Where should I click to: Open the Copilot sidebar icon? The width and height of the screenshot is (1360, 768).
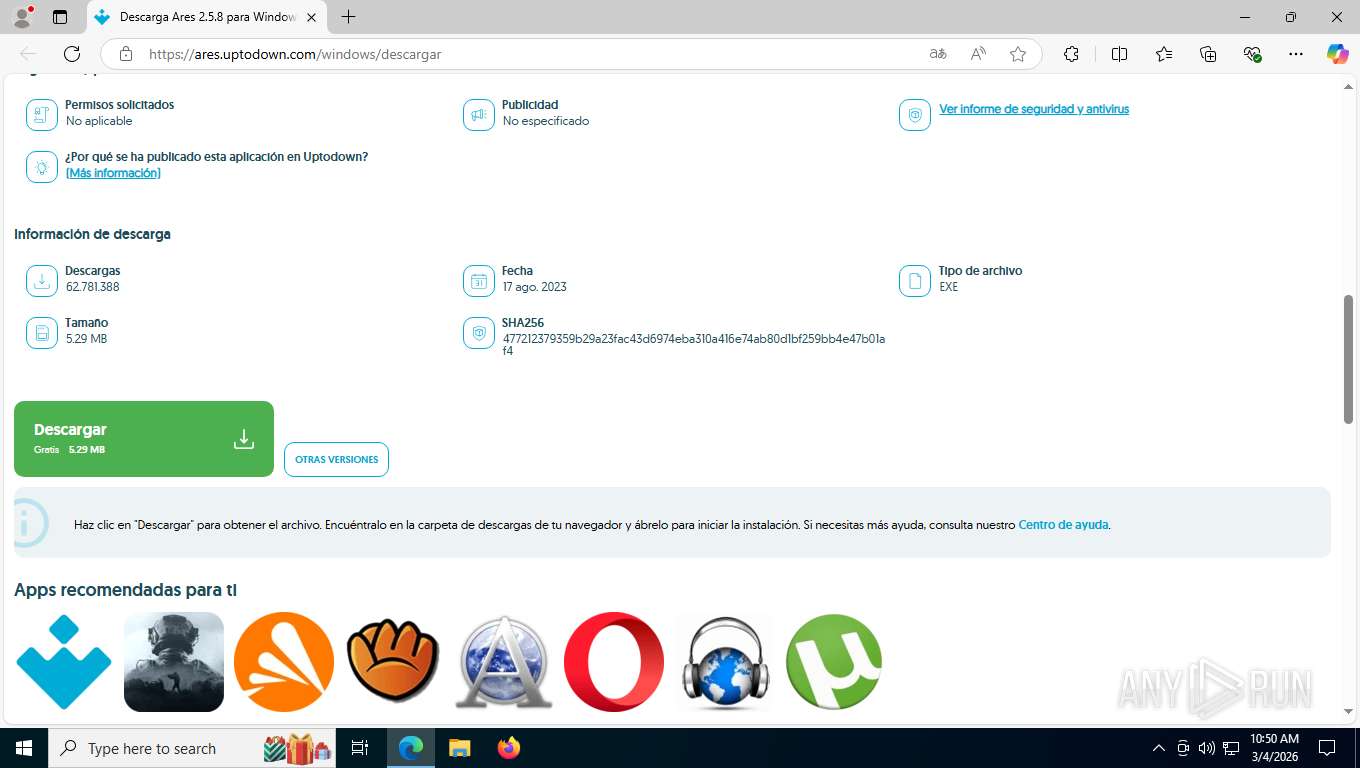tap(1338, 54)
